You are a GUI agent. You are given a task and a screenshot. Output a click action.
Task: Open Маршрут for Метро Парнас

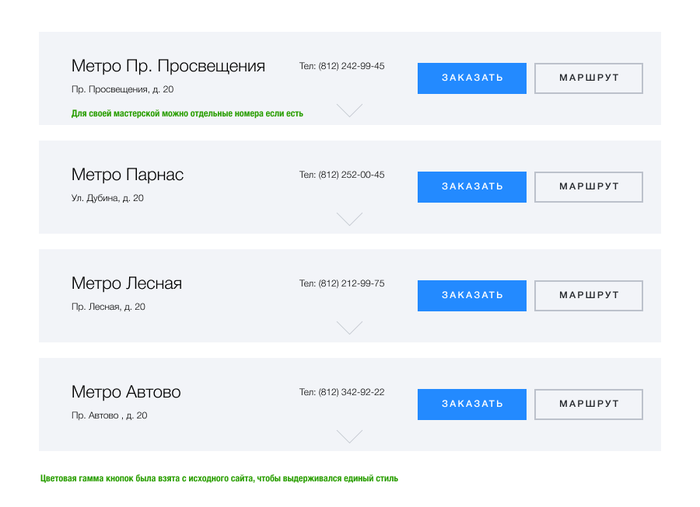(588, 187)
